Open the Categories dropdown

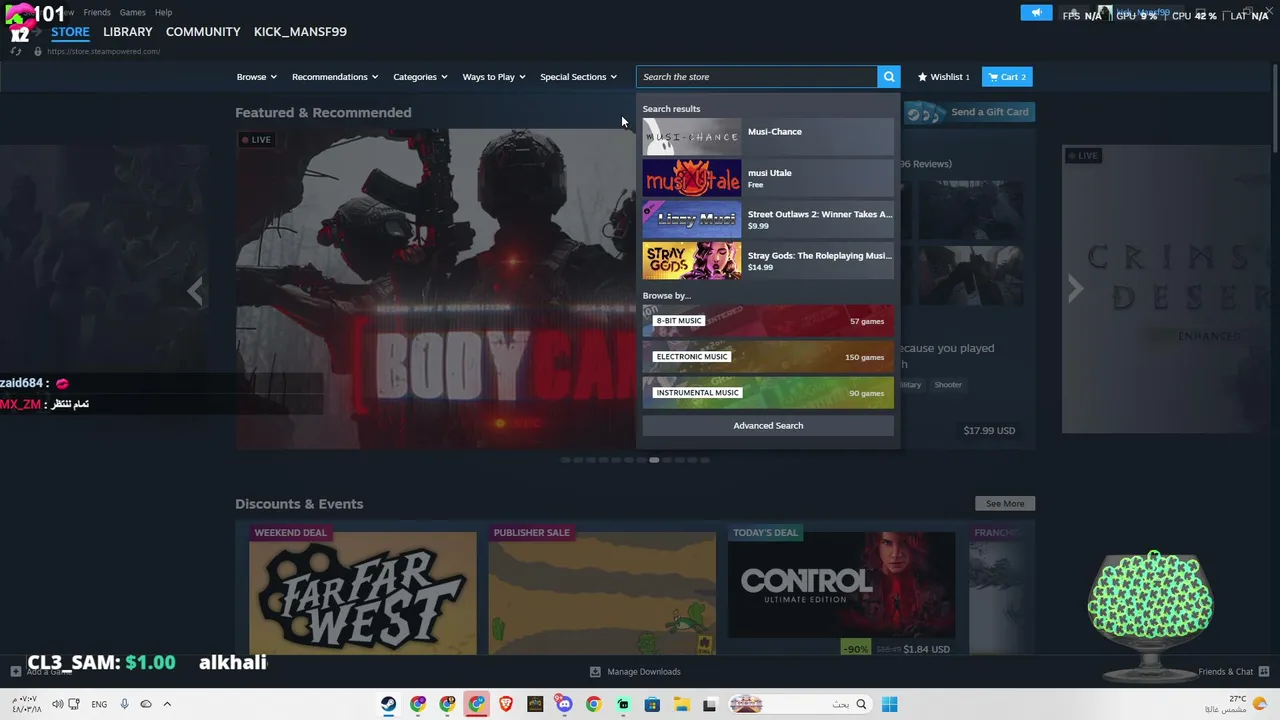420,77
